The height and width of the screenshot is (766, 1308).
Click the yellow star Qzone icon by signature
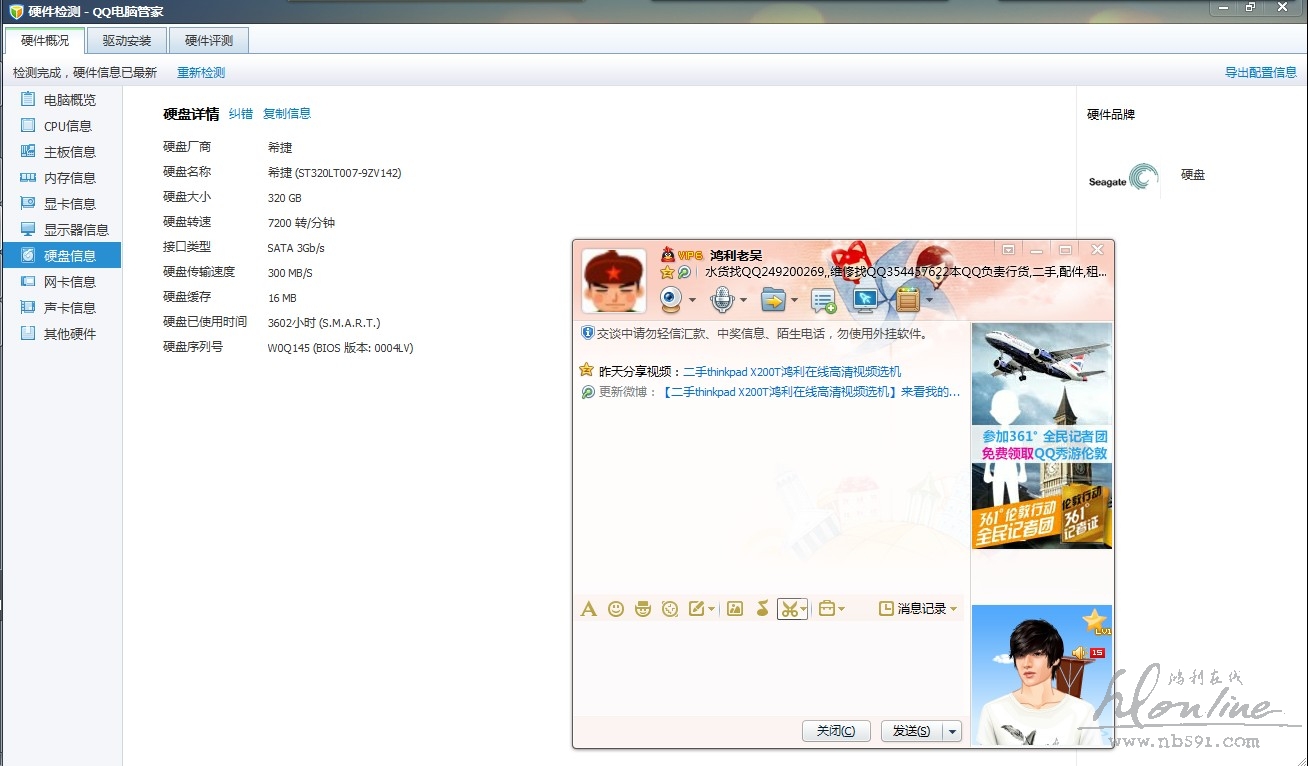(x=667, y=272)
